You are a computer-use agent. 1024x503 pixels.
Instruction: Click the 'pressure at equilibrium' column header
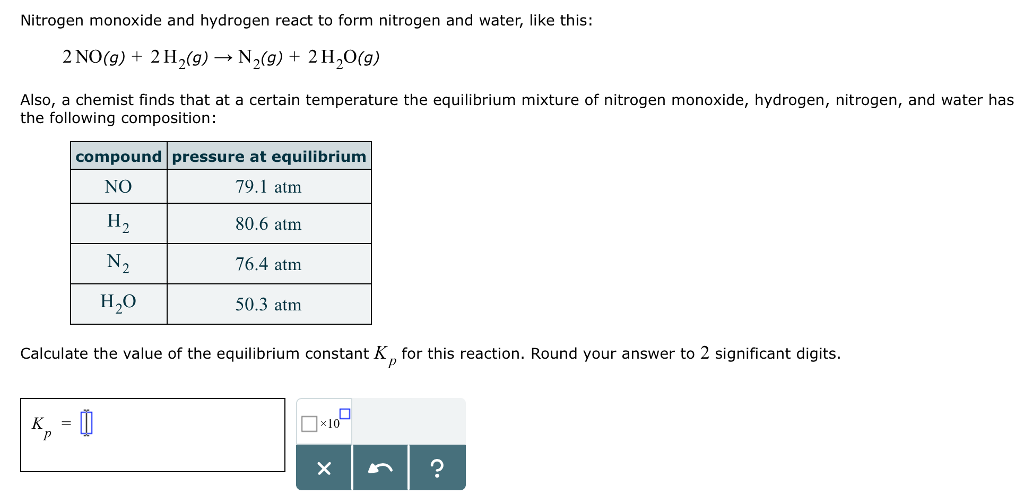coord(269,156)
